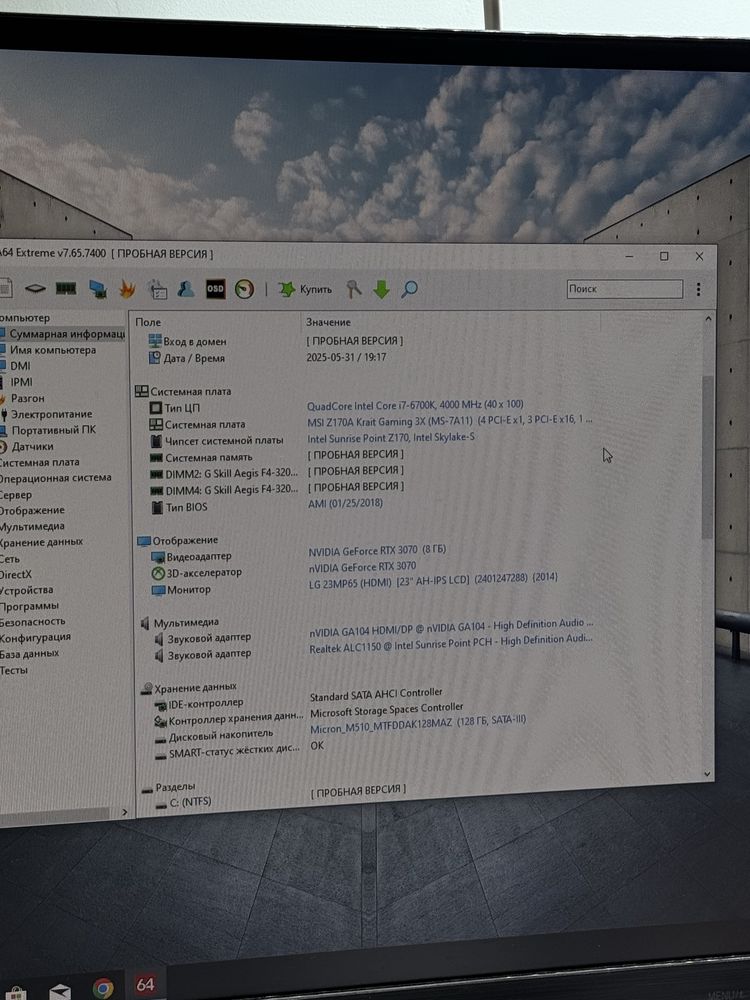Open the Mail app from the taskbar
The height and width of the screenshot is (1000, 750).
point(60,991)
